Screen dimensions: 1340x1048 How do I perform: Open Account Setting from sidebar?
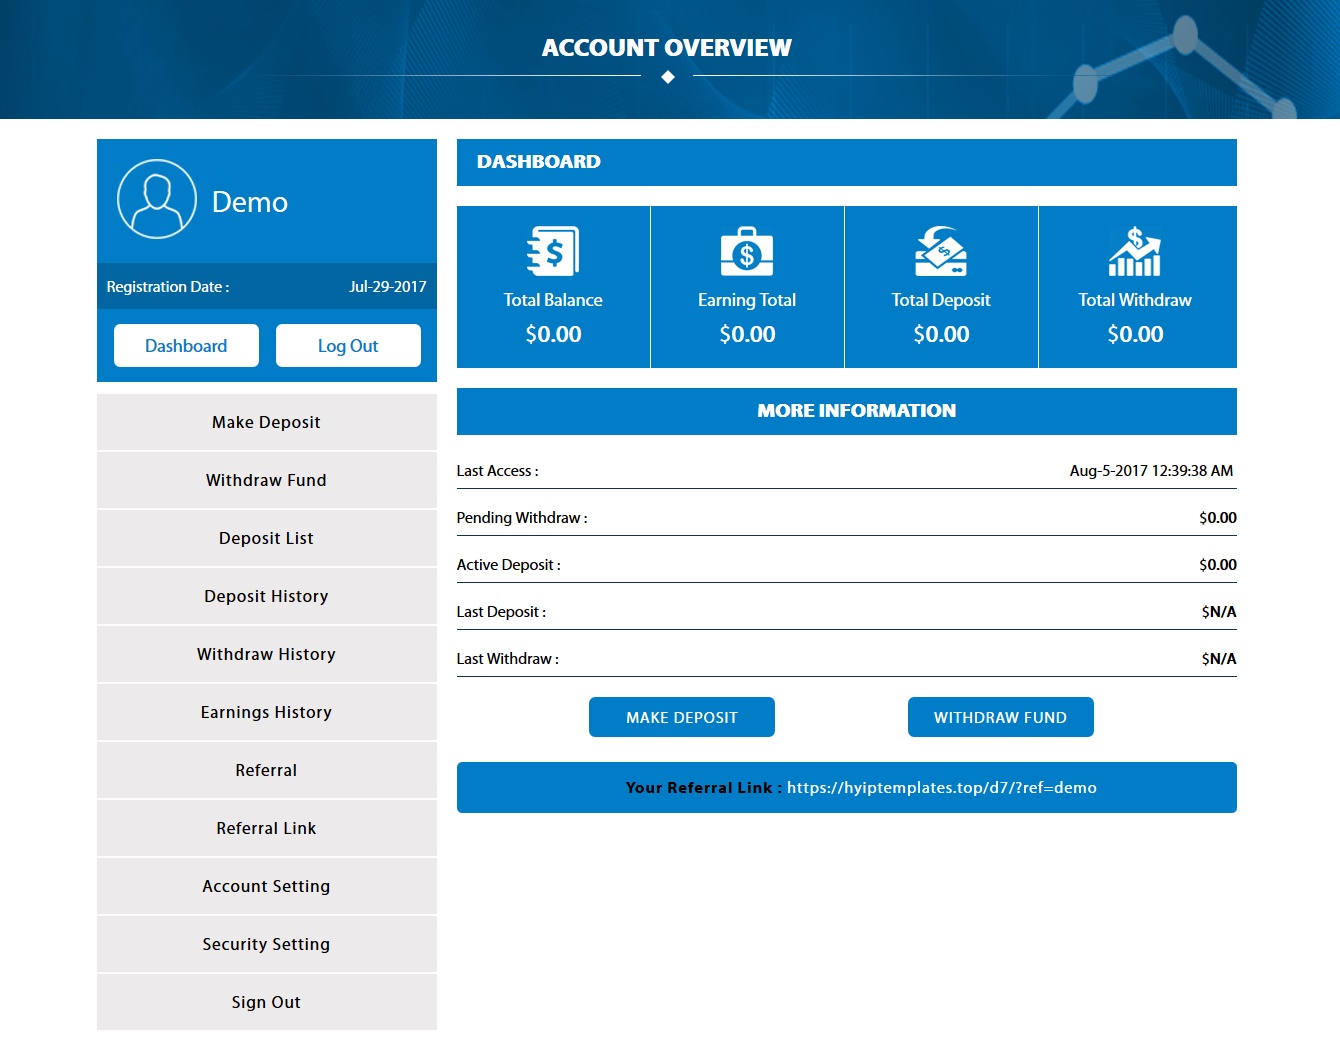(x=266, y=886)
